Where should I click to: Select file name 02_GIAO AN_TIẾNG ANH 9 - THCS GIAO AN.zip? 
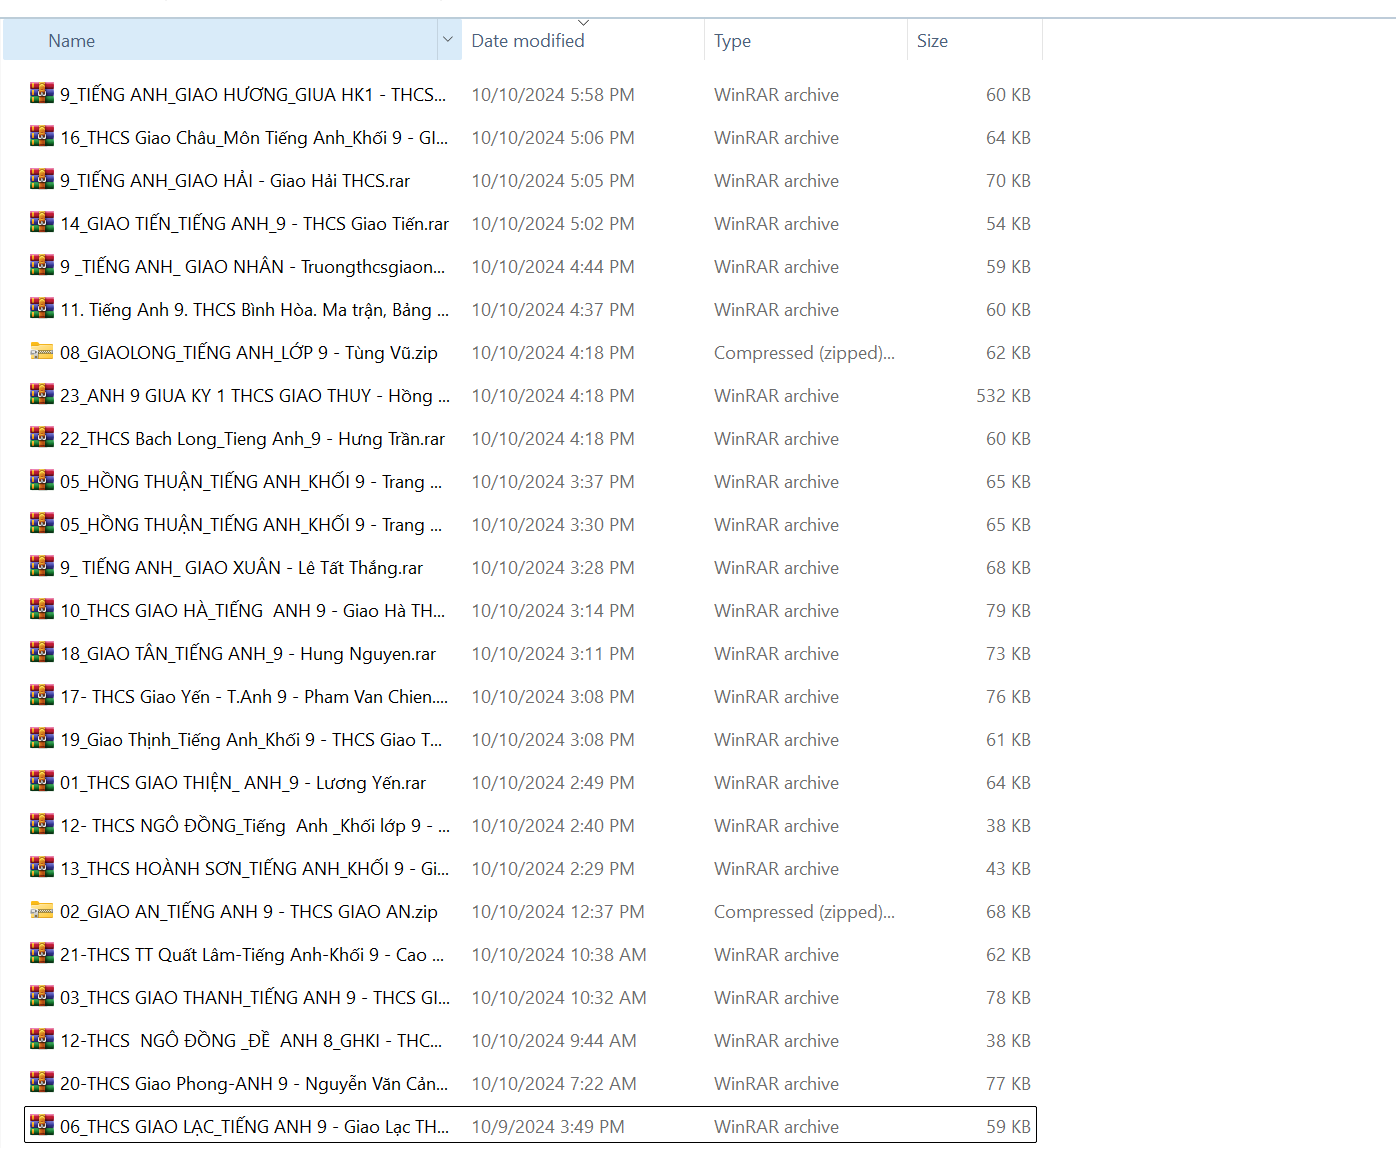[249, 912]
